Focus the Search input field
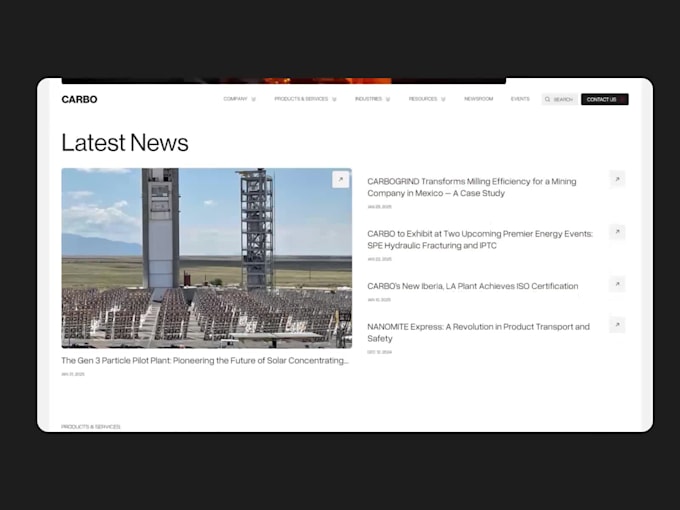The width and height of the screenshot is (680, 510). (x=559, y=99)
